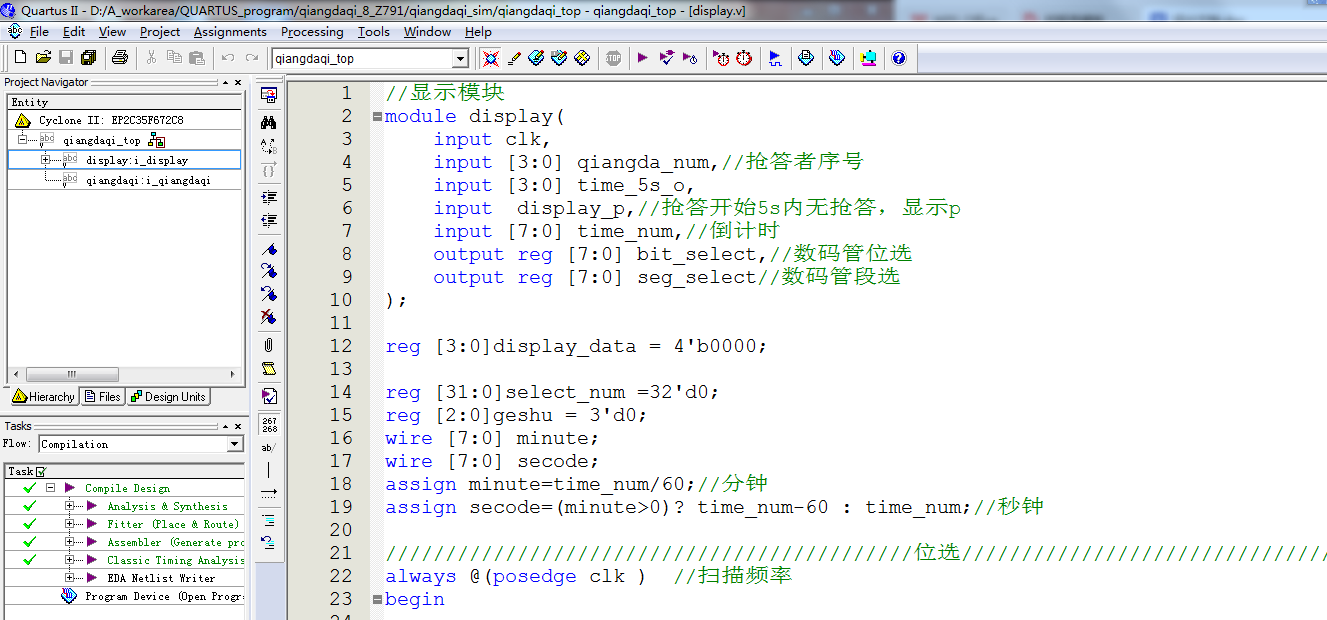
Task: Switch to the Design Units tab
Action: (x=167, y=397)
